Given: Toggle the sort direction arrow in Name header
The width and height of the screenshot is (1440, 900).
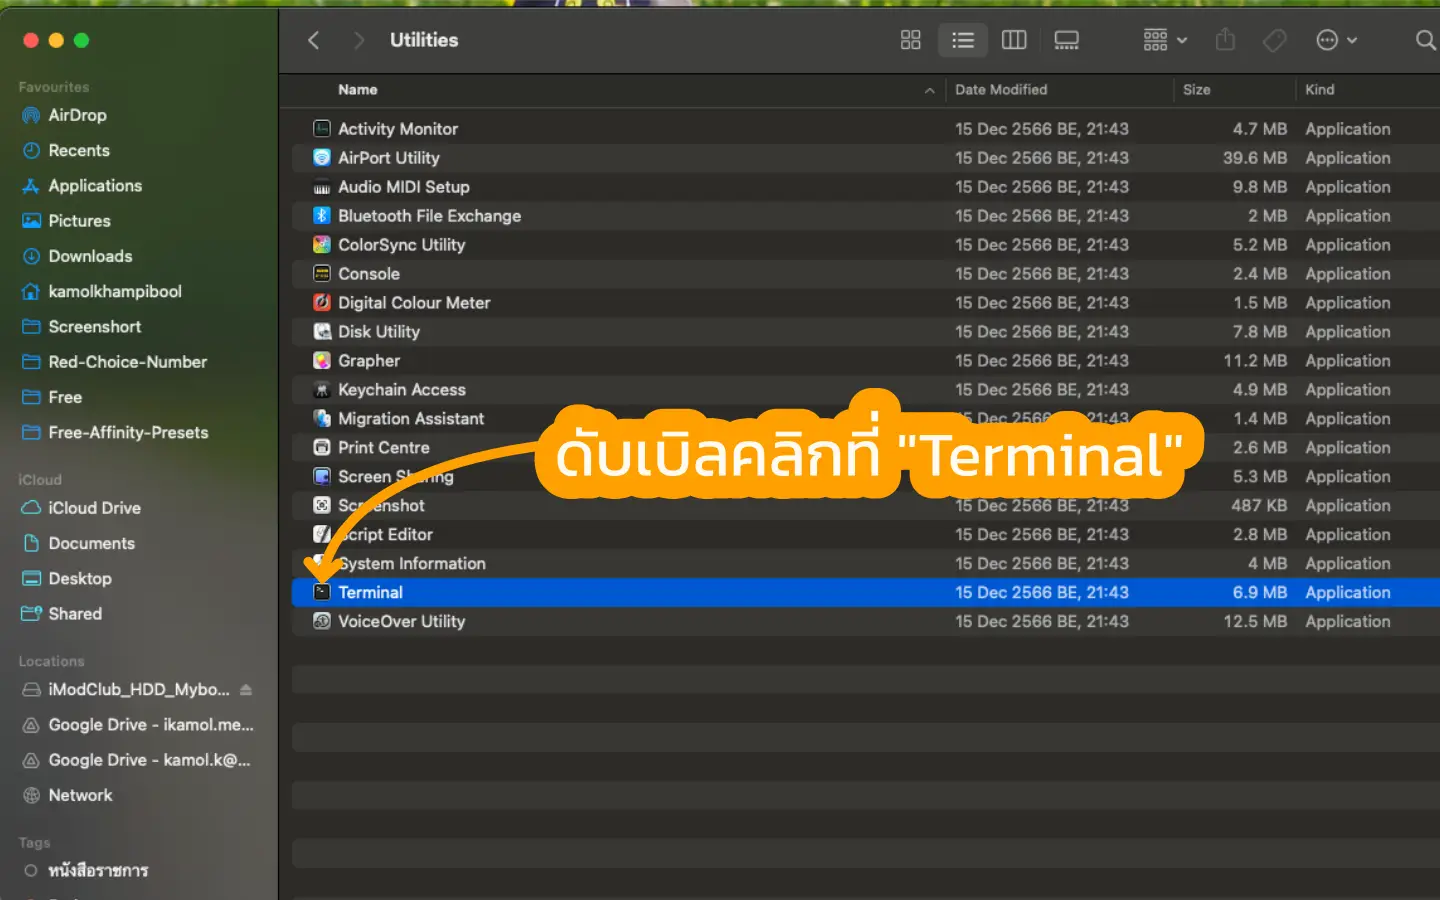Looking at the screenshot, I should pyautogui.click(x=930, y=90).
